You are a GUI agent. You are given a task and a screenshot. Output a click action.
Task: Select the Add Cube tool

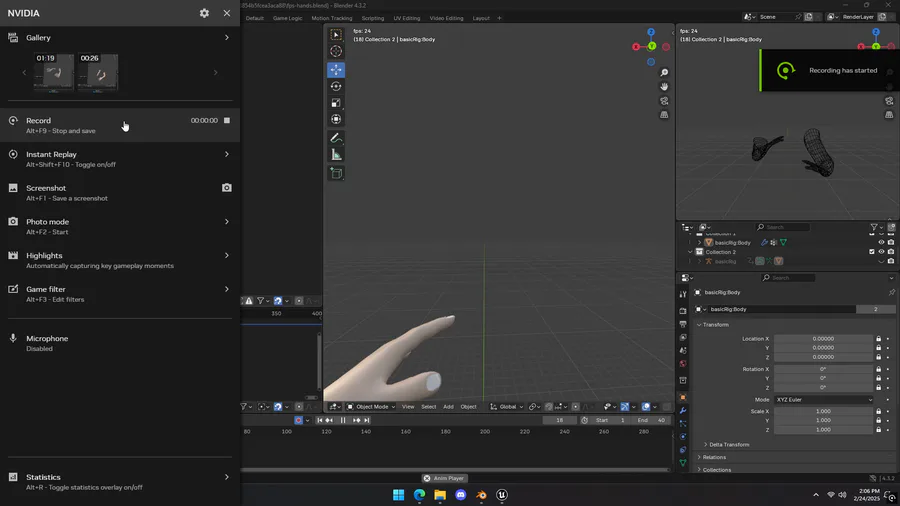pos(336,173)
